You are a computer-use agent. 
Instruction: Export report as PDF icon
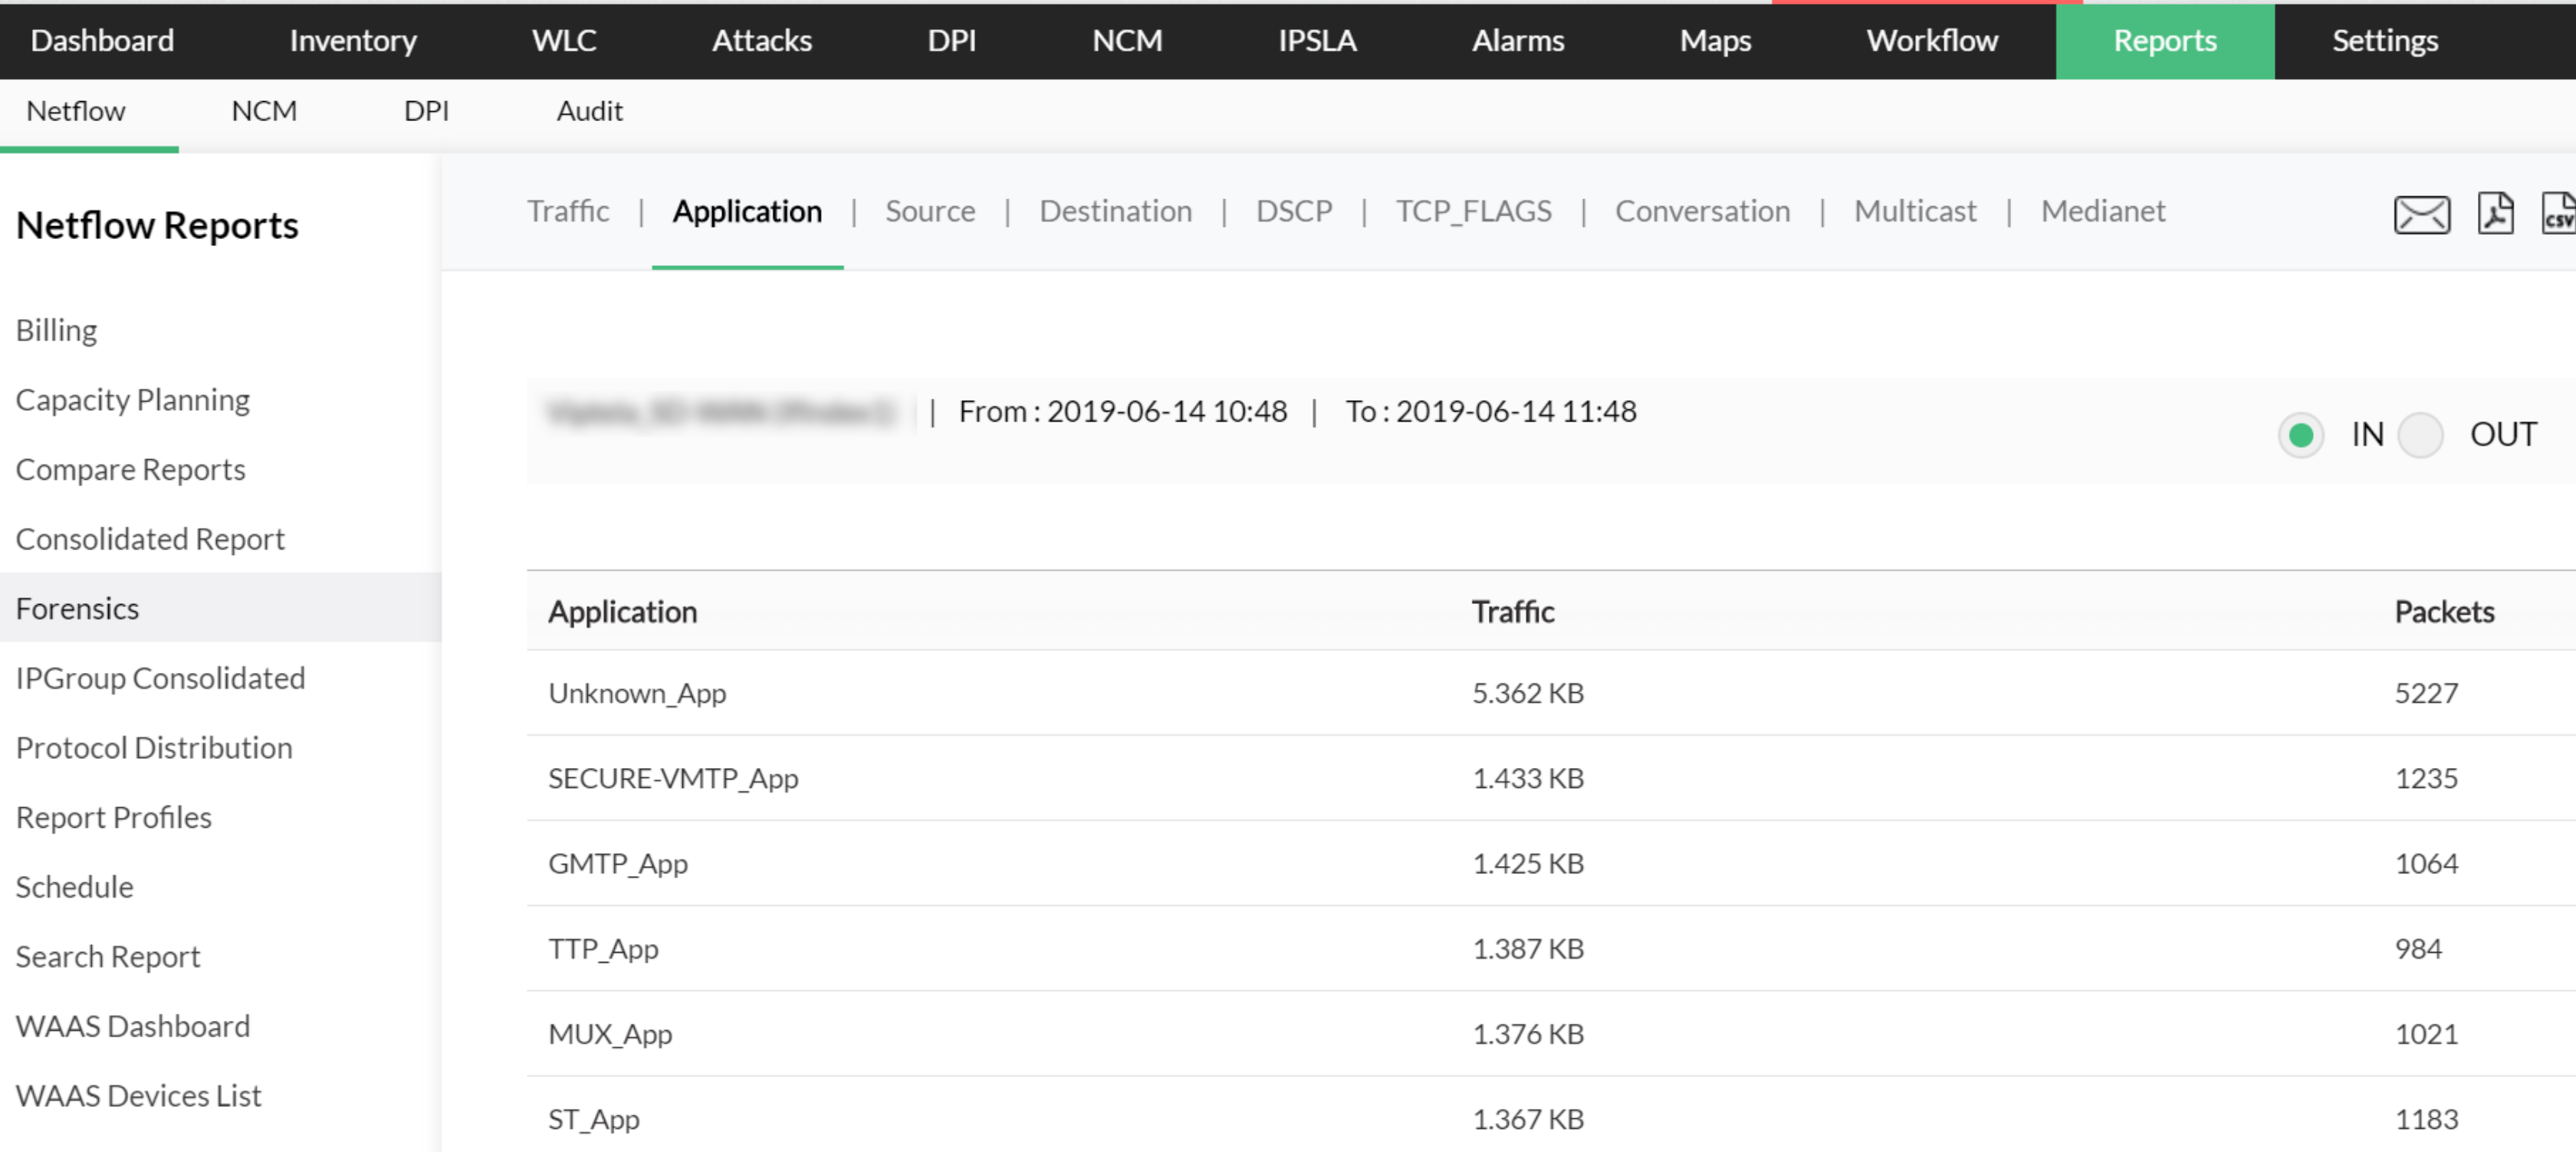coord(2495,213)
